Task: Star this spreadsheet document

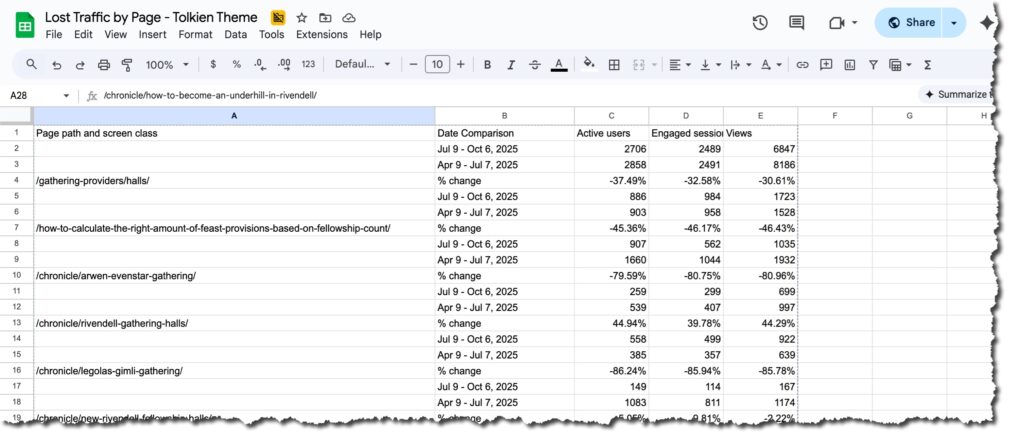Action: (x=302, y=18)
